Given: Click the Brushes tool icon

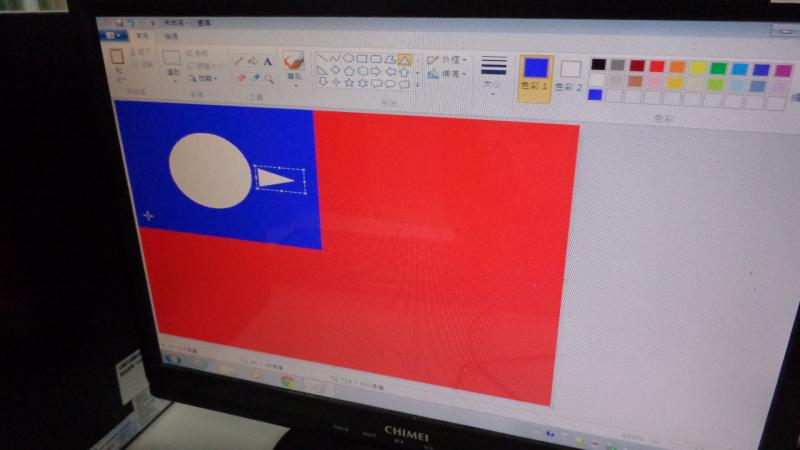Looking at the screenshot, I should (x=294, y=62).
